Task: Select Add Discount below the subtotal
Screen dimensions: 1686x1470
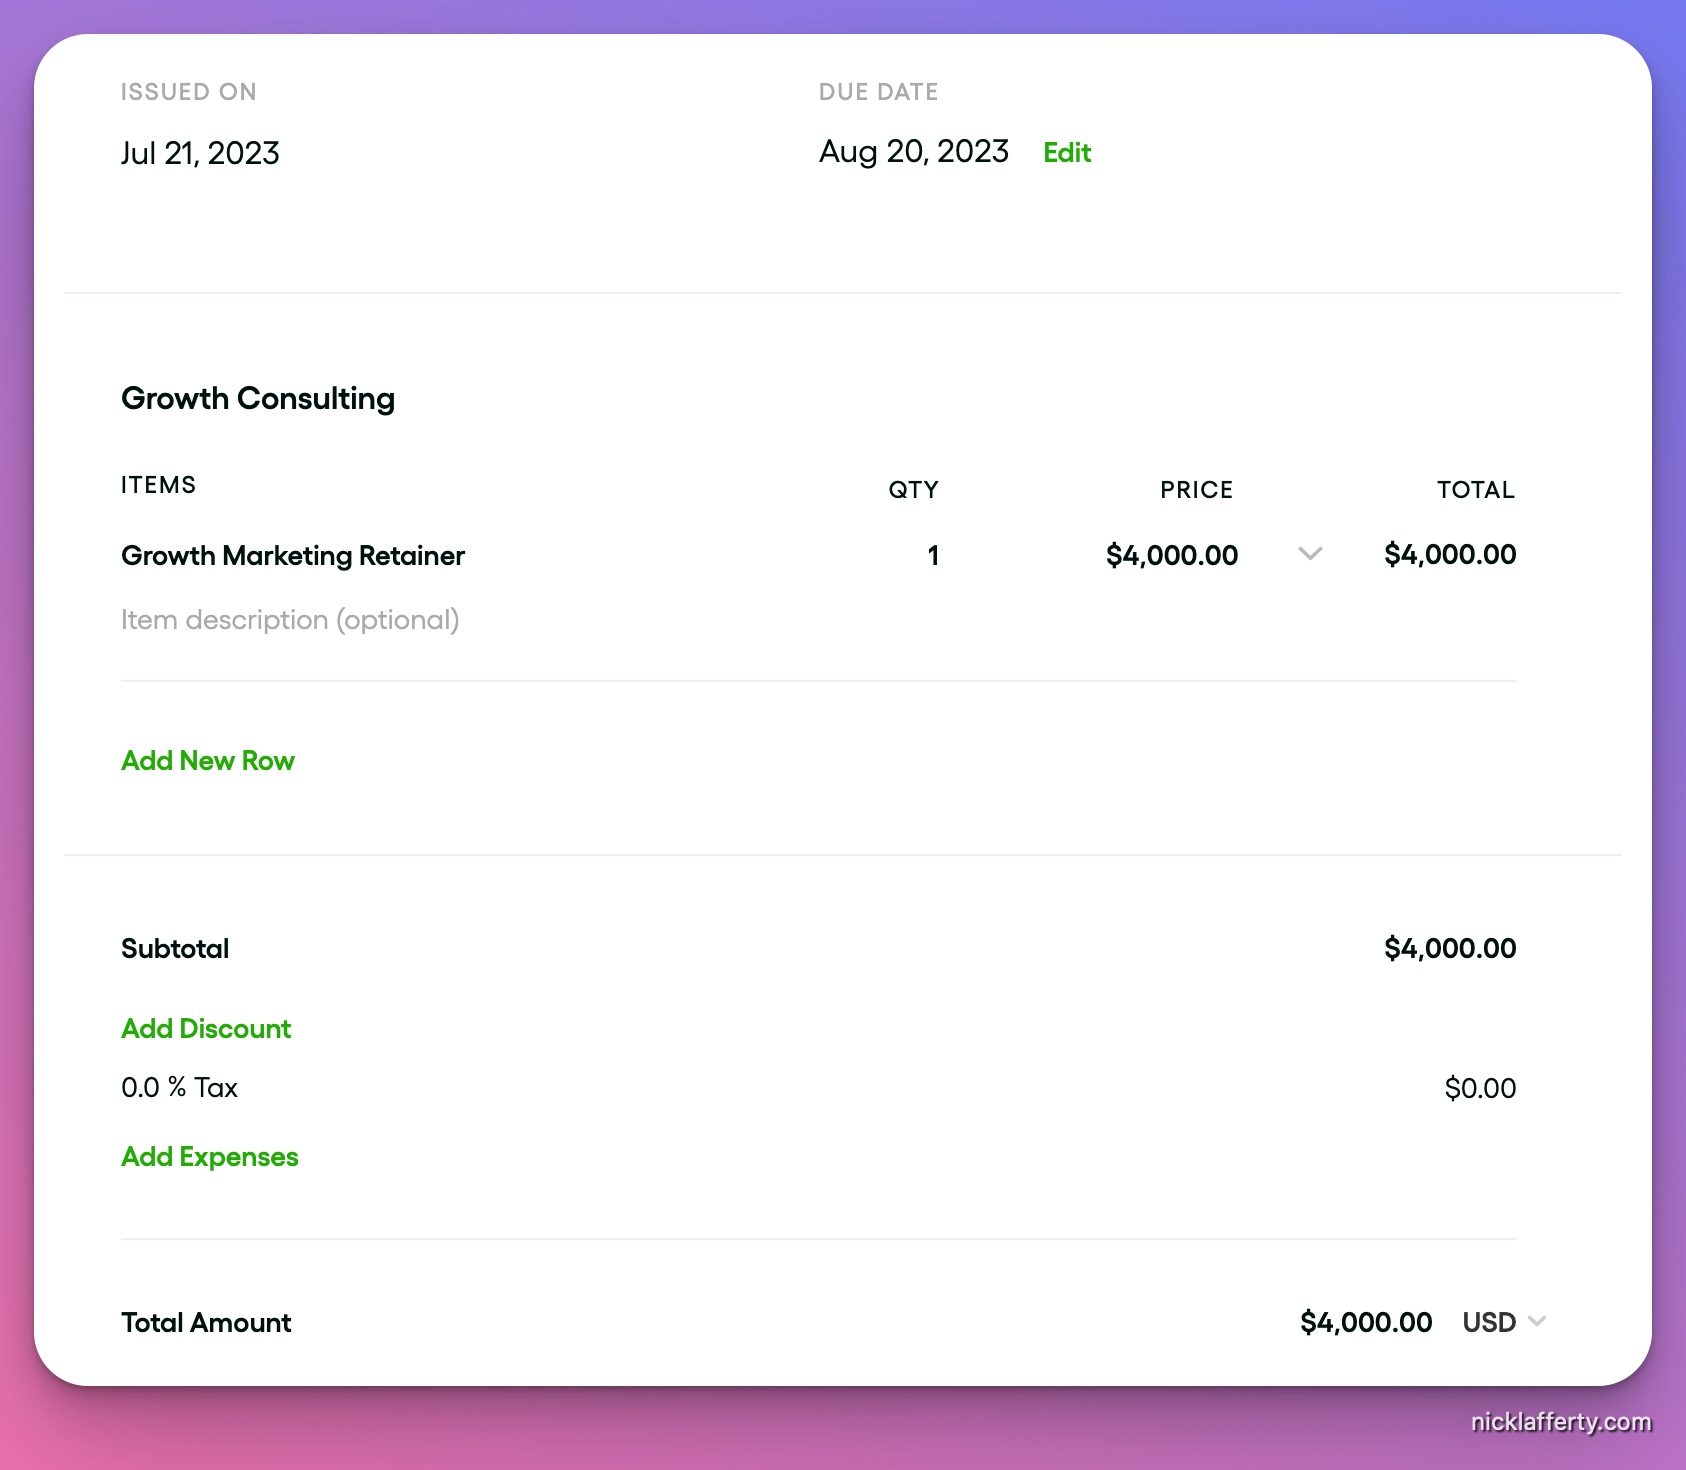Action: pyautogui.click(x=206, y=1028)
